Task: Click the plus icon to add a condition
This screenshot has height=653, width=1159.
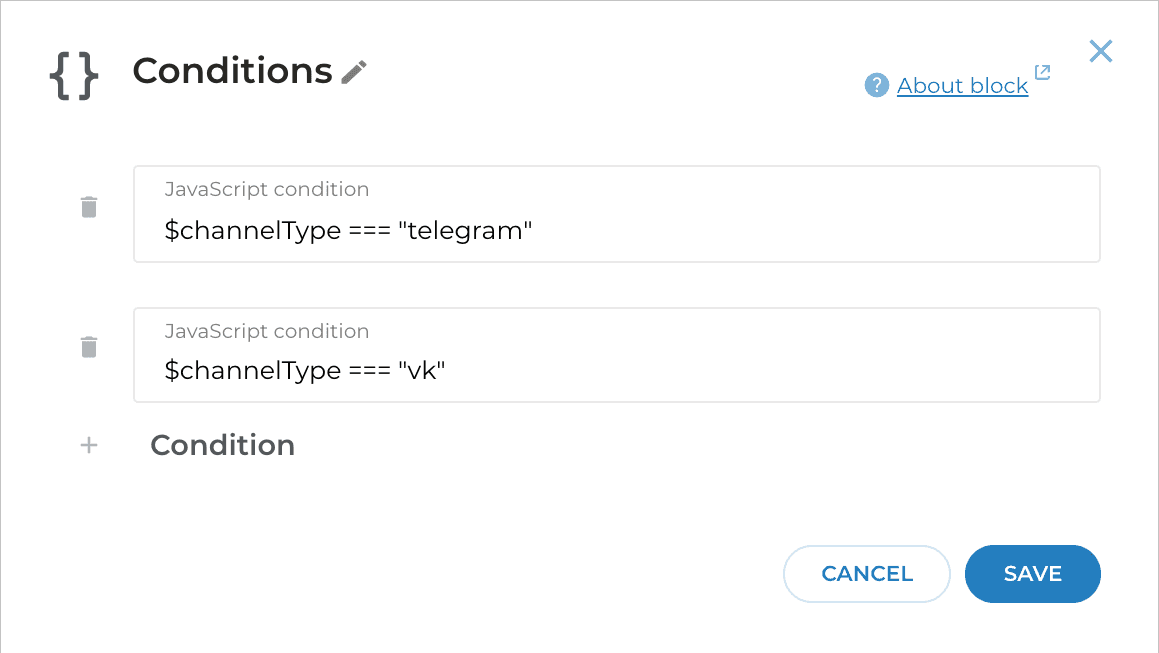Action: [x=88, y=445]
